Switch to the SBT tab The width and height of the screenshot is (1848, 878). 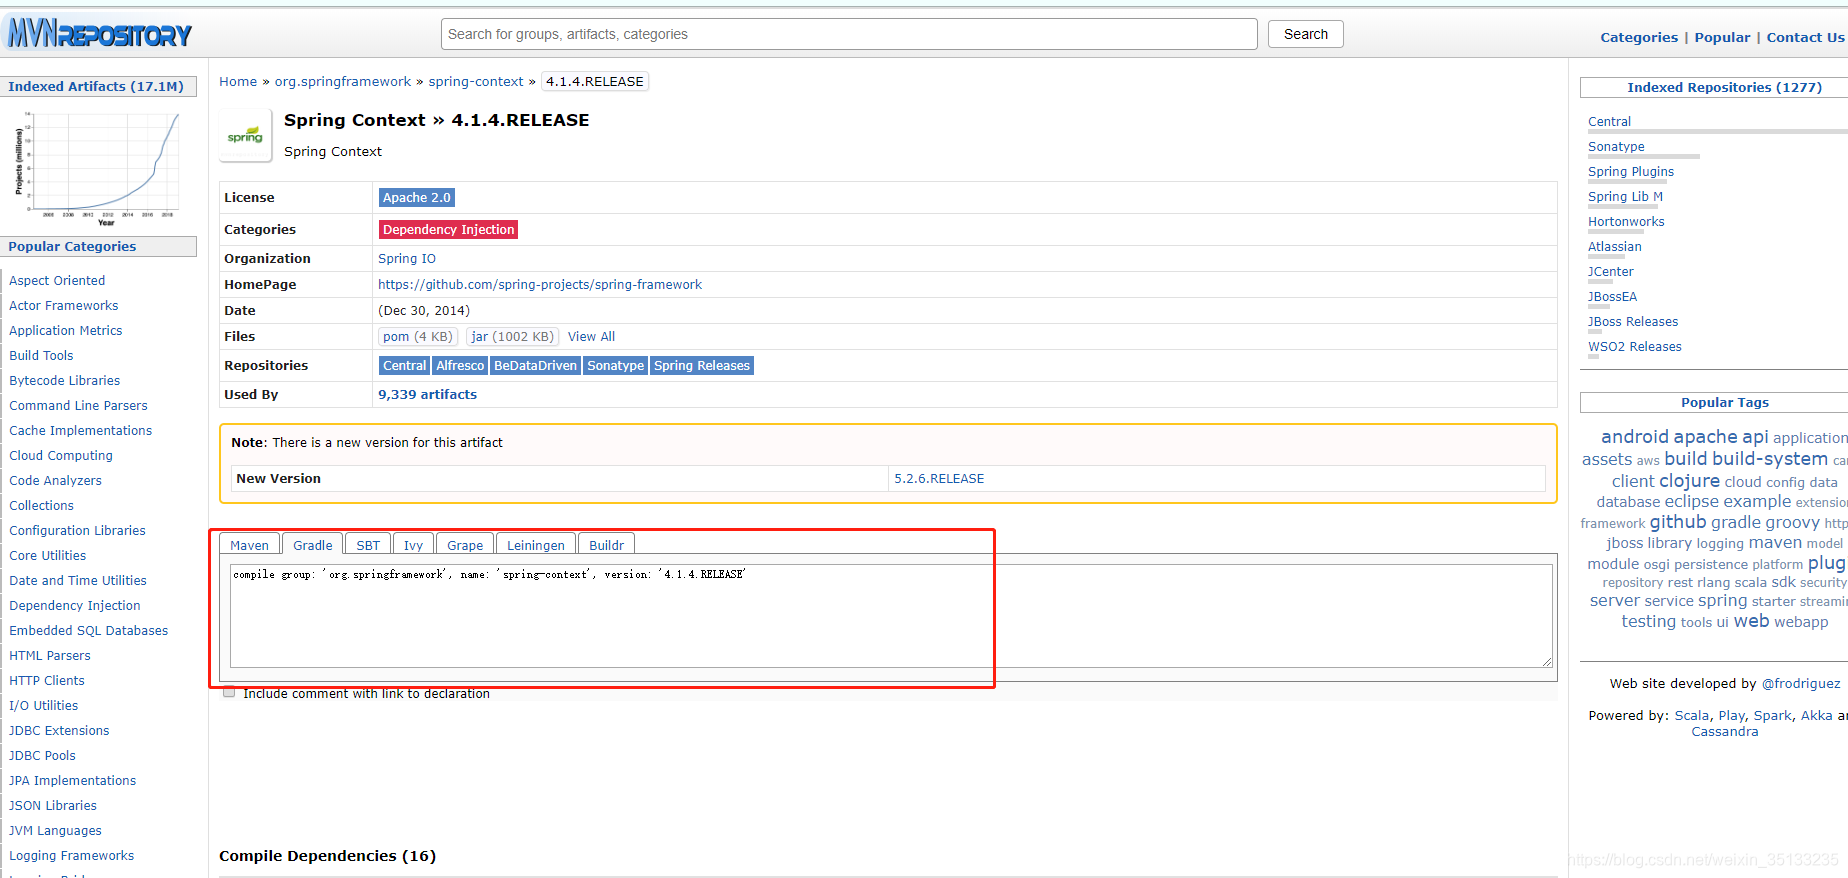coord(368,545)
